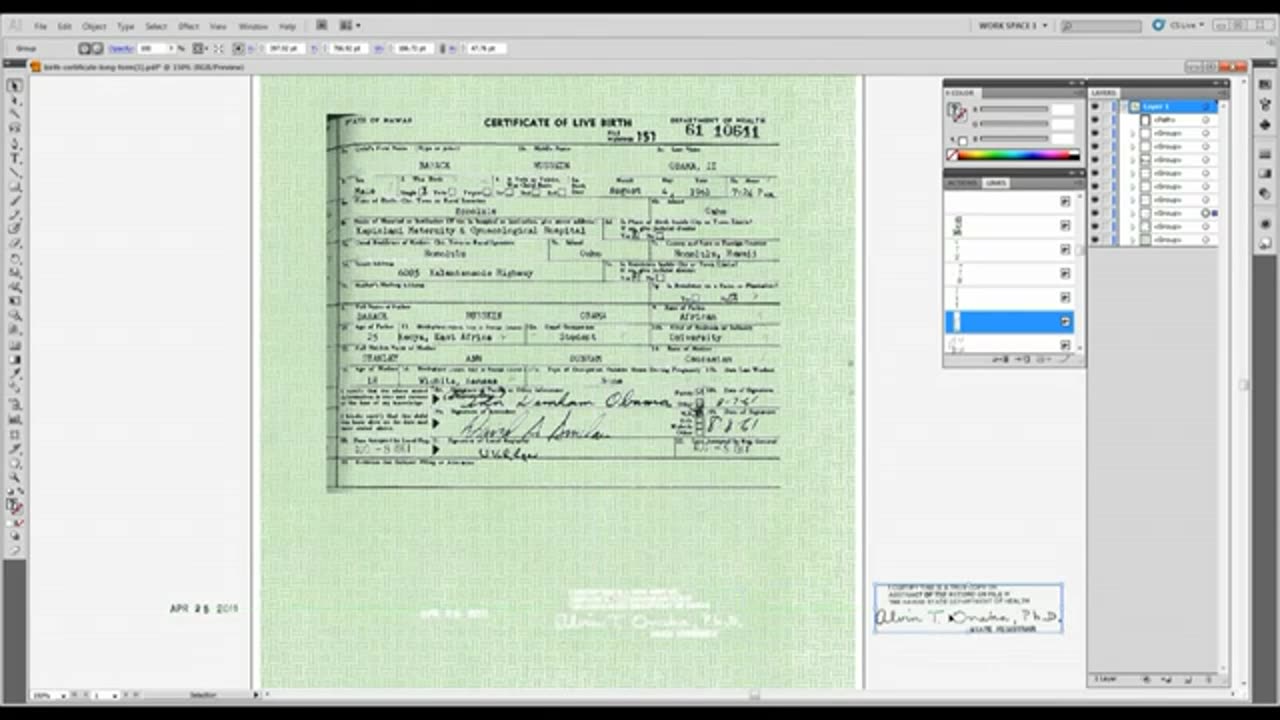Screen dimensions: 1280x720
Task: Select the Direct Selection tool
Action: pos(15,100)
